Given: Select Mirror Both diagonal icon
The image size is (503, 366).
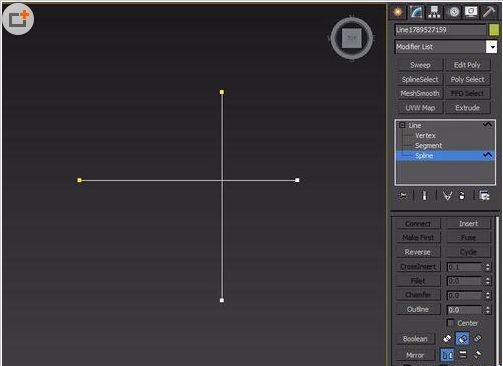Looking at the screenshot, I should coord(477,355).
